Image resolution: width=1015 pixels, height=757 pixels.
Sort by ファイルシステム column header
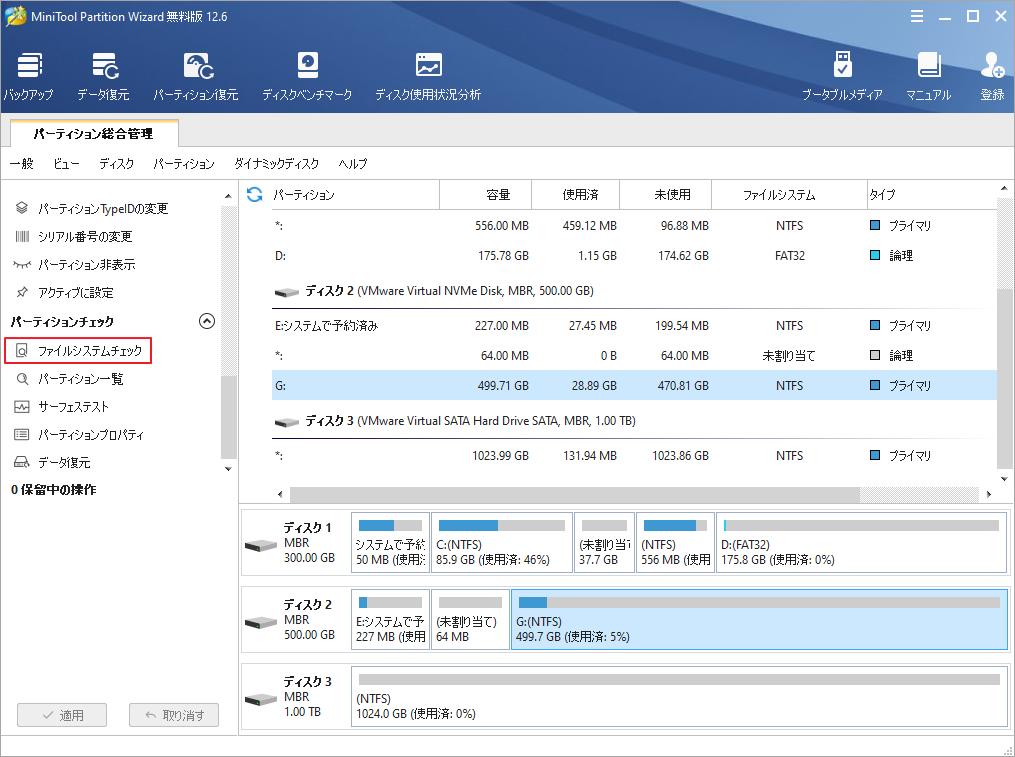tap(789, 194)
